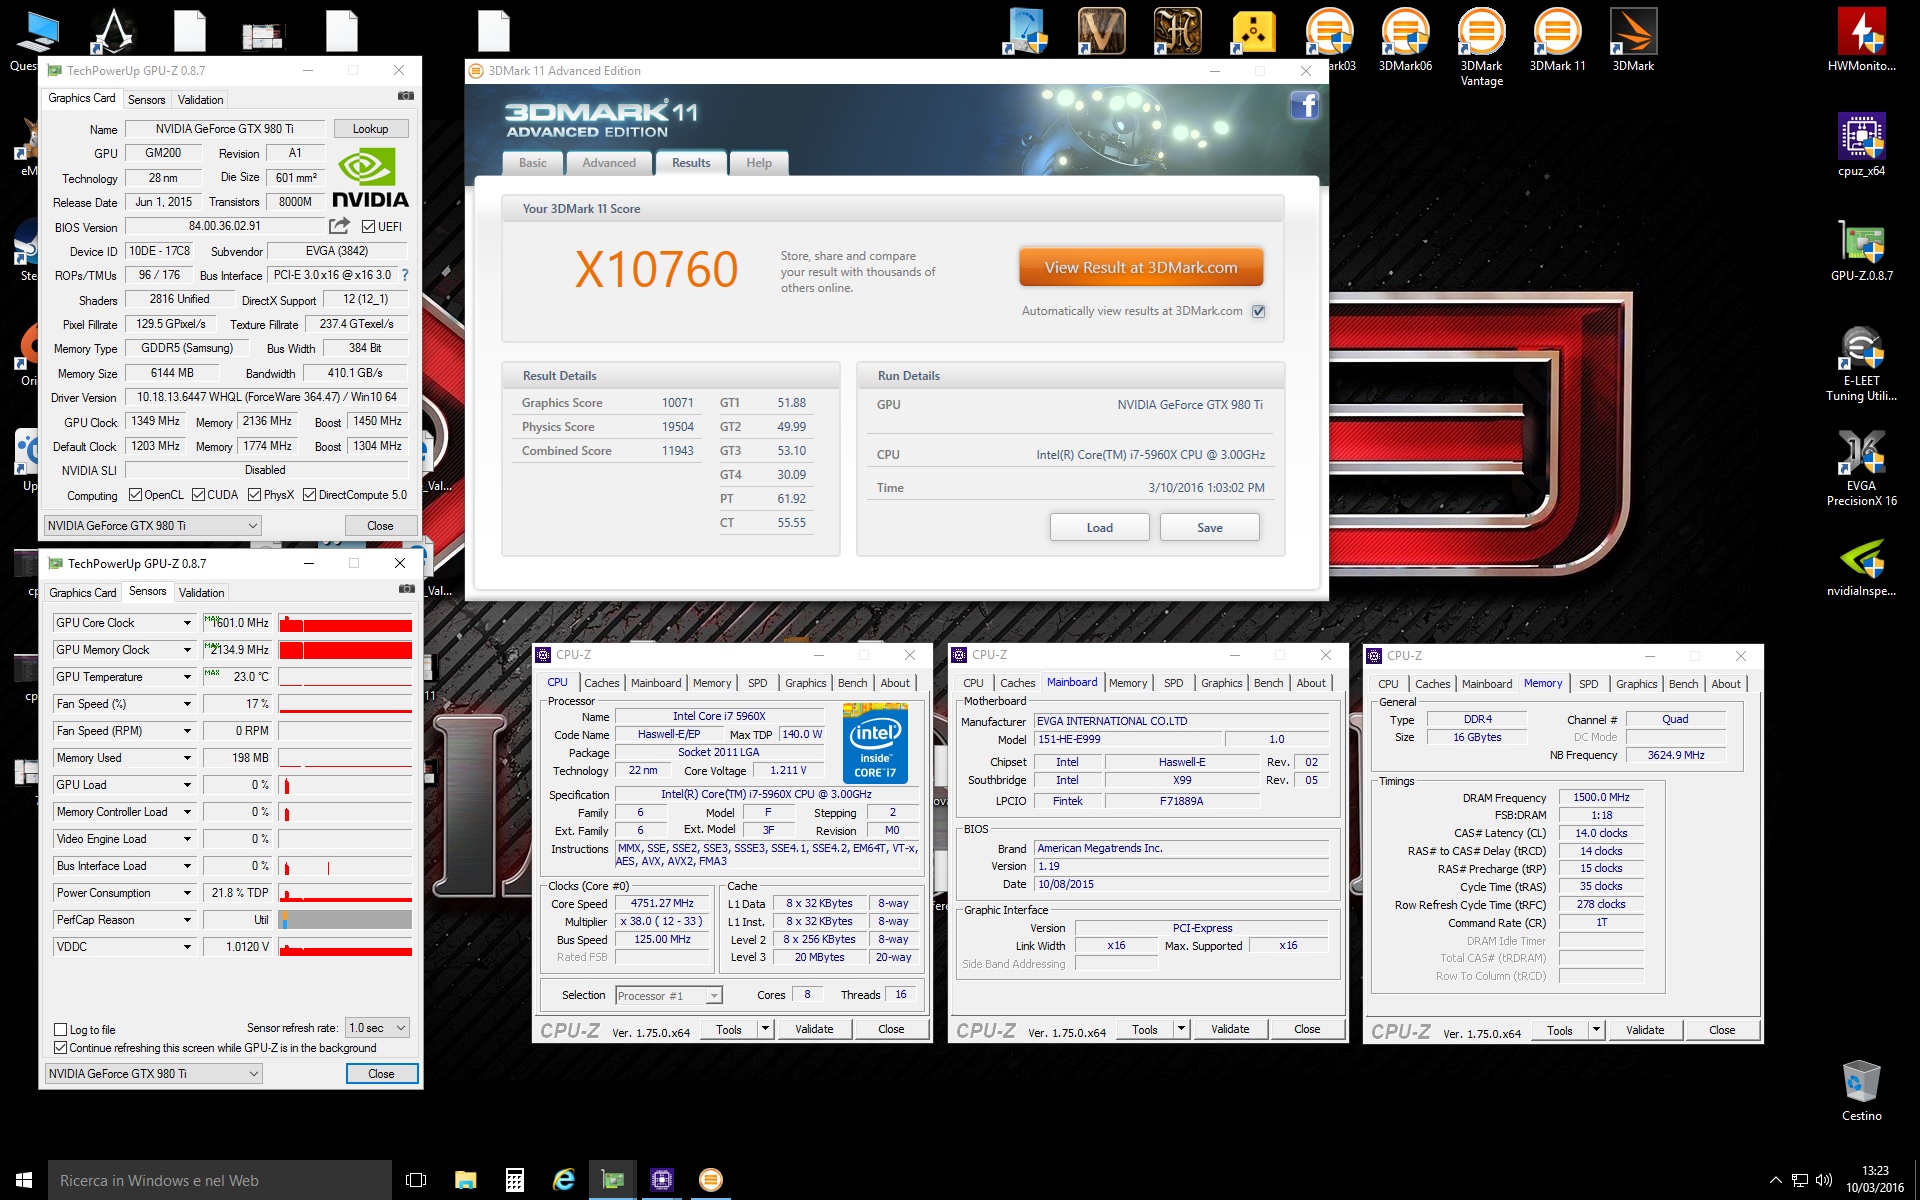1920x1200 pixels.
Task: Click GPU Core Clock sensor graph
Action: (x=345, y=623)
